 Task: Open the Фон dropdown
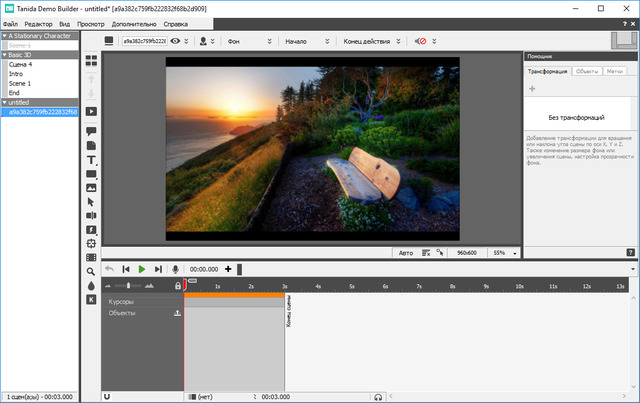point(250,41)
